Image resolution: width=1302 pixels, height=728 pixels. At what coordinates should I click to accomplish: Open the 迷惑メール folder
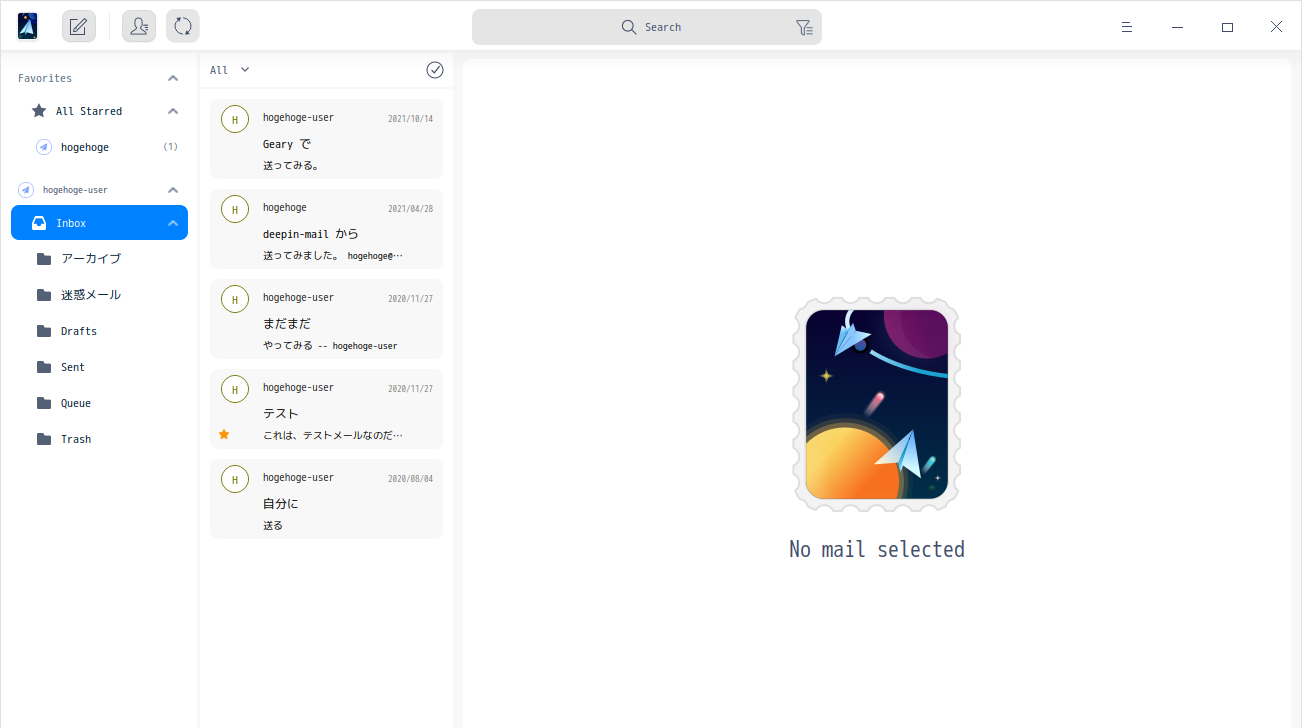click(x=99, y=295)
